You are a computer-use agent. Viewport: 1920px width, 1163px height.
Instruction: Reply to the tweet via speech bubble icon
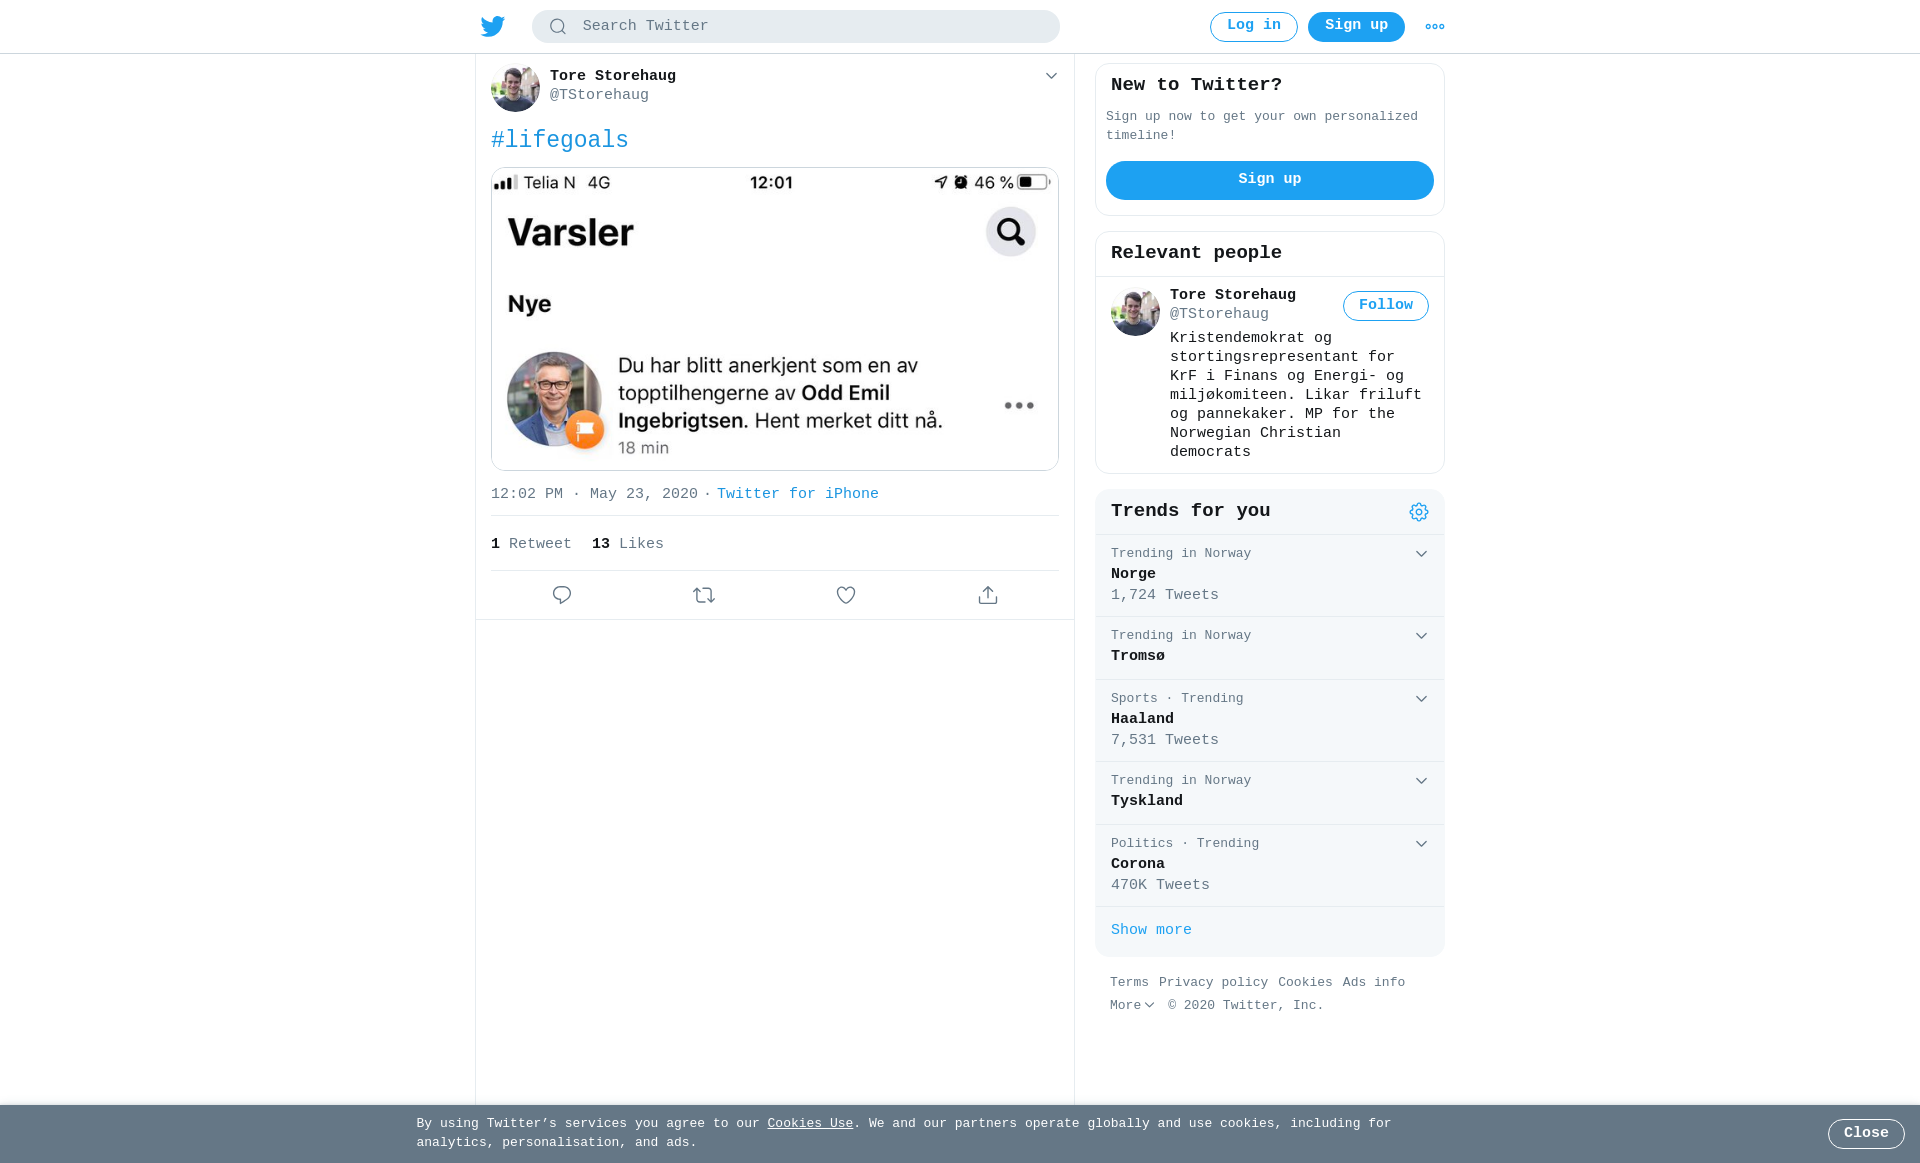[562, 595]
